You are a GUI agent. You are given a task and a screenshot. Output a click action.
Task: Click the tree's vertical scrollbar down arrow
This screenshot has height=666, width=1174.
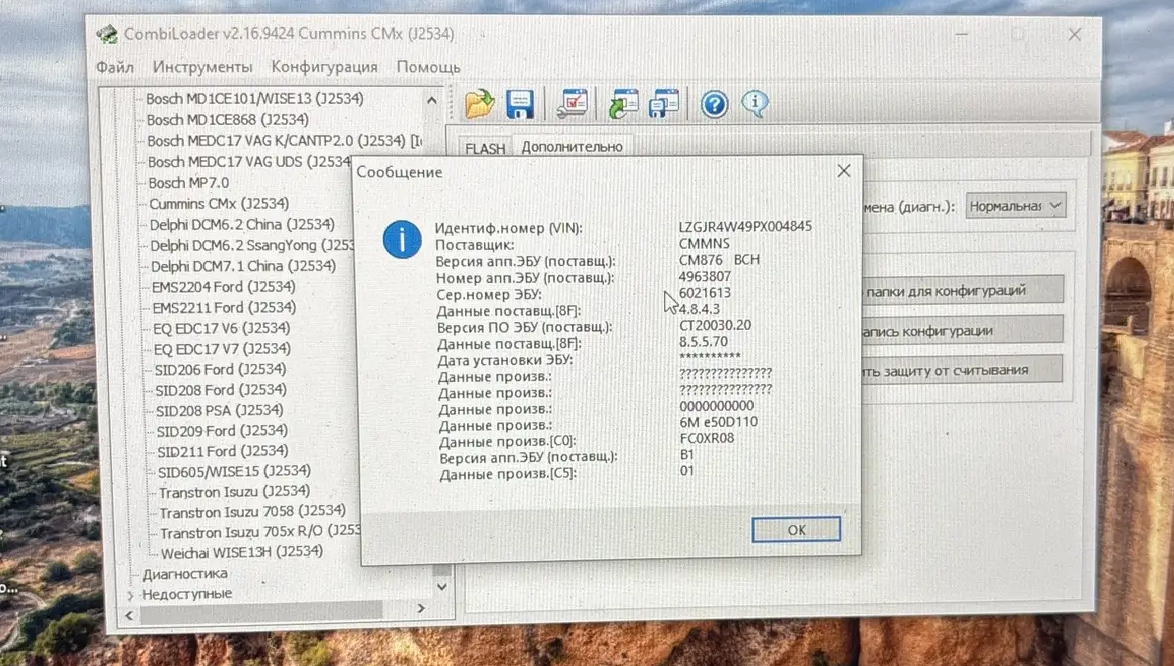point(441,587)
